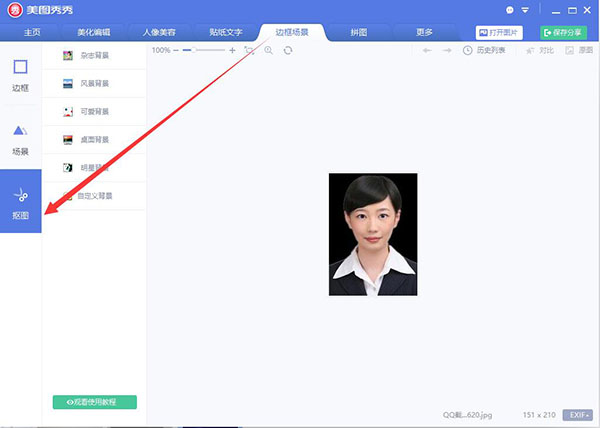
Task: Click the zoom-out minus icon
Action: click(x=176, y=50)
